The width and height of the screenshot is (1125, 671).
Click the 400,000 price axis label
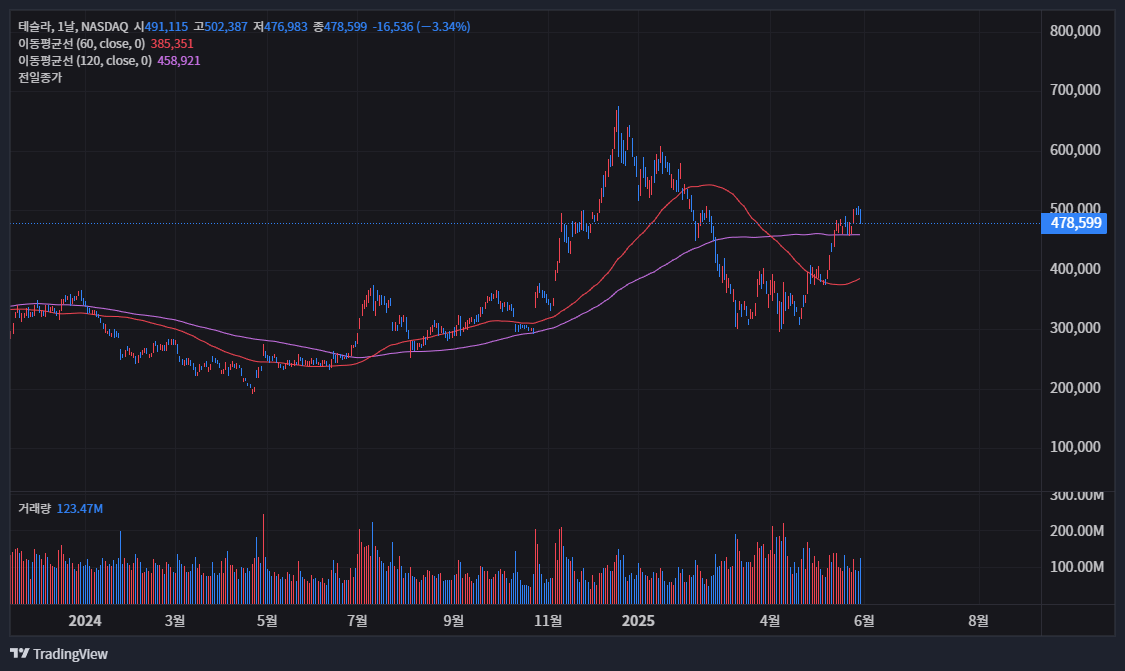point(1075,269)
